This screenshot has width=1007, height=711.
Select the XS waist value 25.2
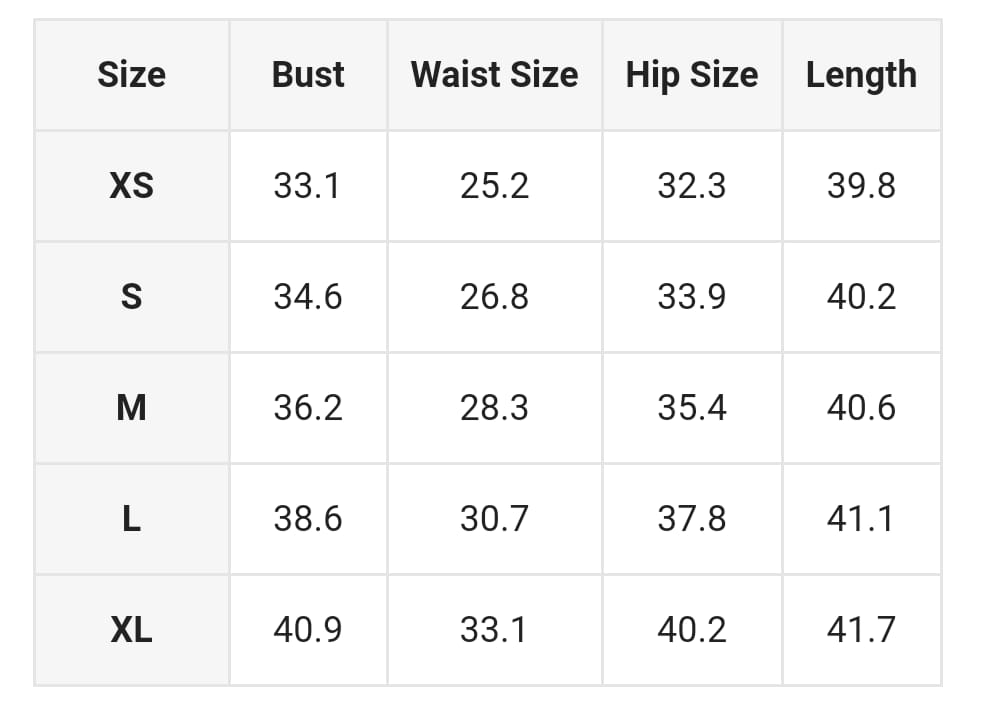coord(494,186)
